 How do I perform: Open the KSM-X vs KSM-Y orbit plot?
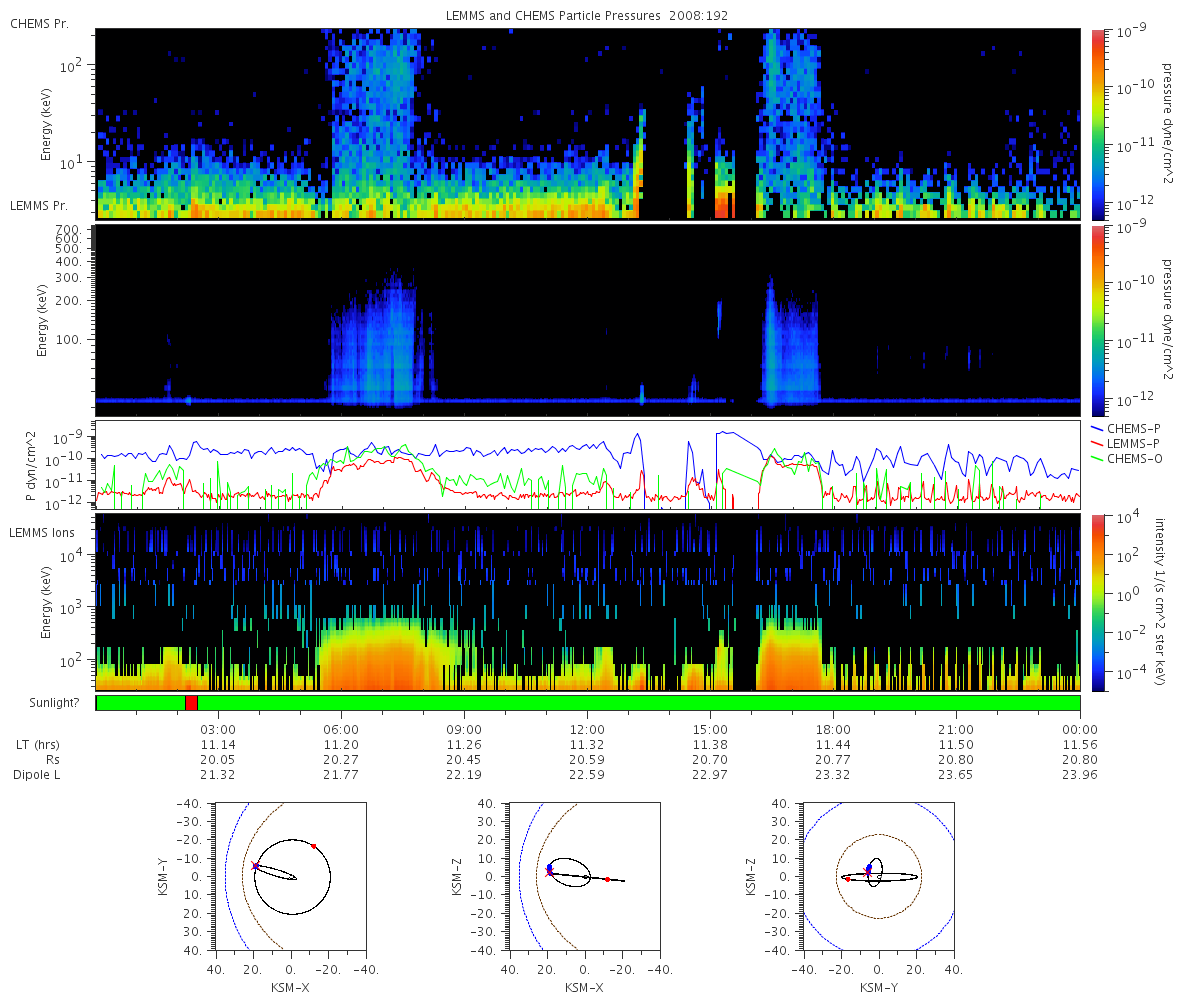(x=291, y=876)
